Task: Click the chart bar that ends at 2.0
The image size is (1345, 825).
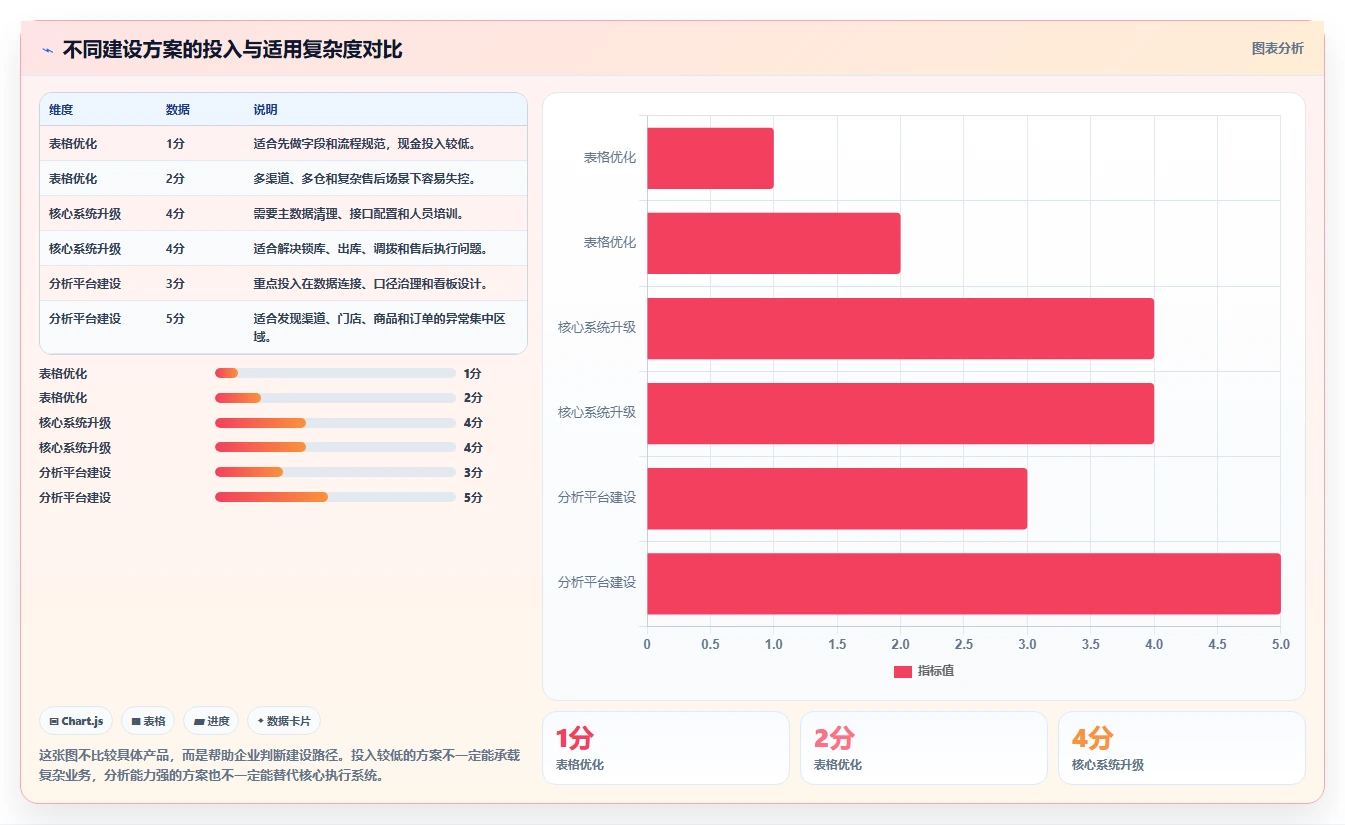Action: [x=773, y=243]
